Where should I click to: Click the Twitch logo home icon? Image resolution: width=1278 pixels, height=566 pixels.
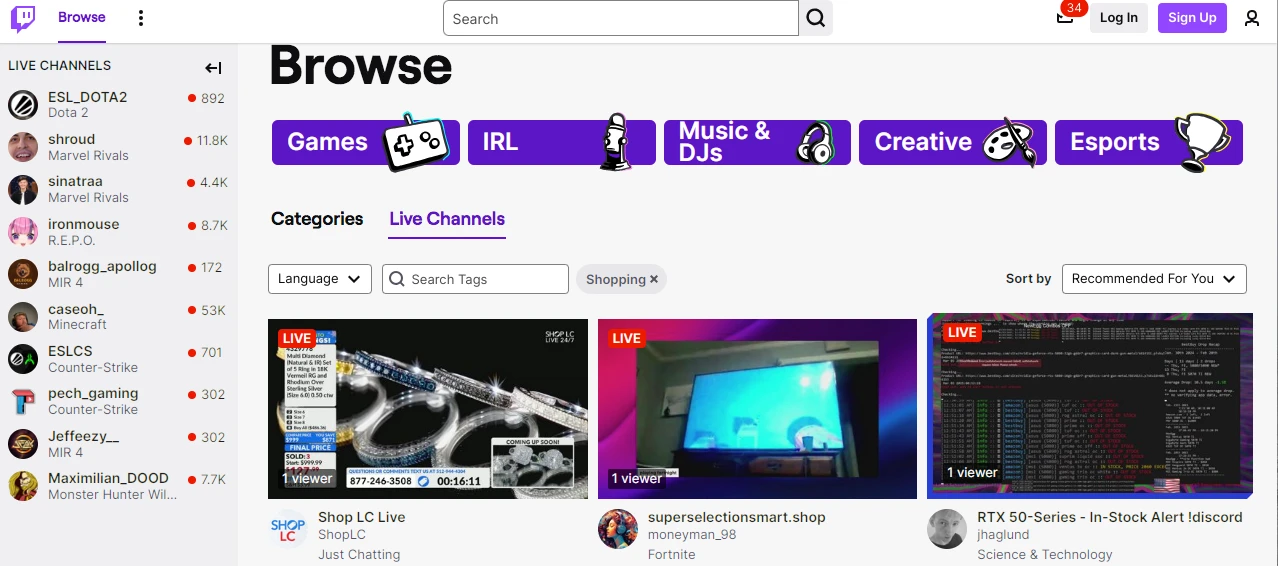pos(23,18)
